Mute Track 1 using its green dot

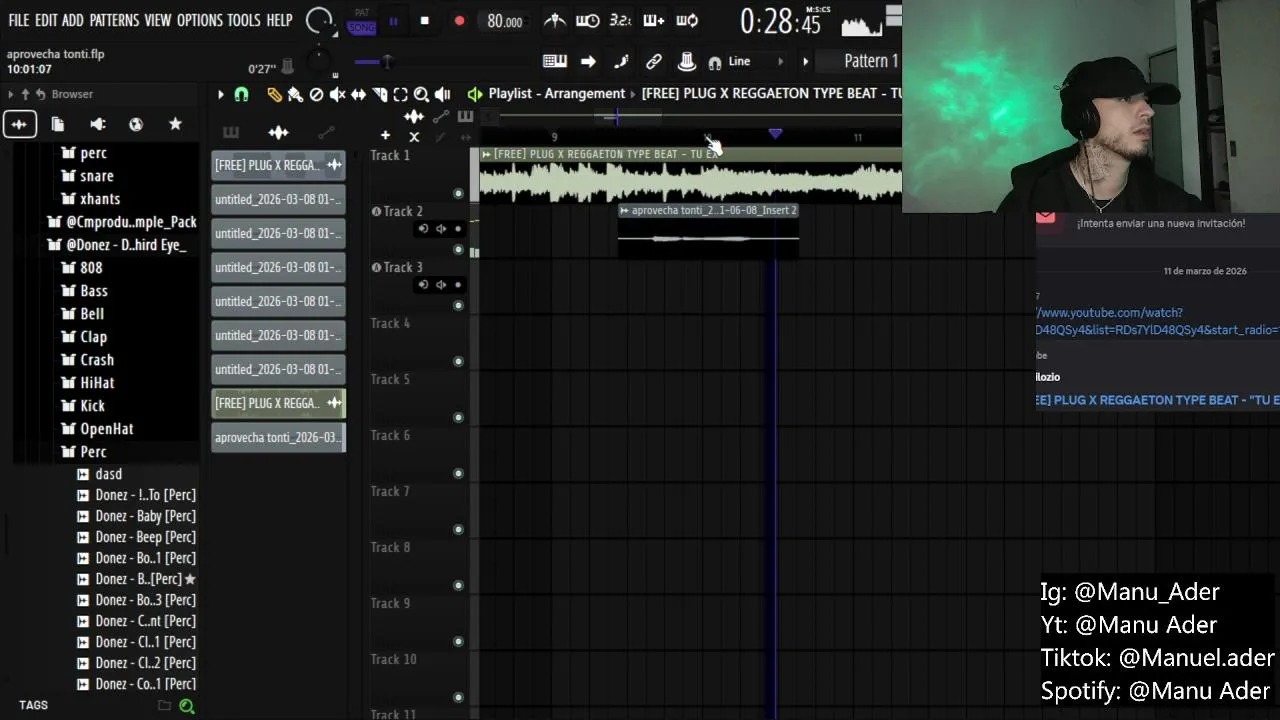pyautogui.click(x=458, y=193)
